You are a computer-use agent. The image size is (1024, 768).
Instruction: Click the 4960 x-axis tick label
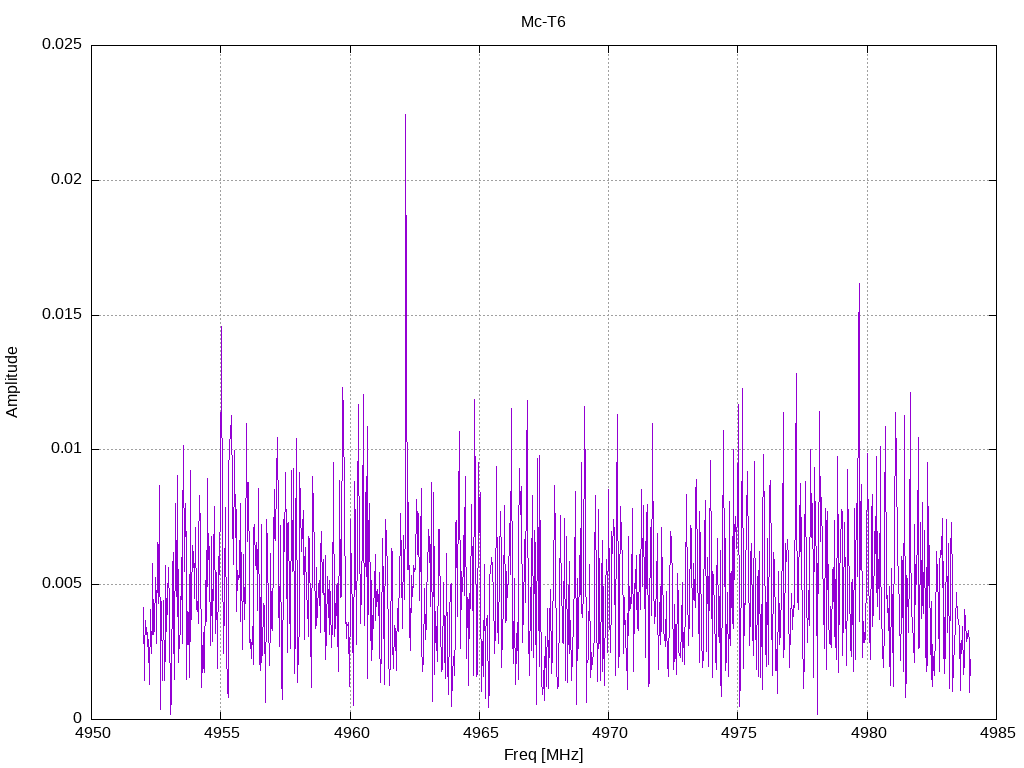[x=351, y=733]
